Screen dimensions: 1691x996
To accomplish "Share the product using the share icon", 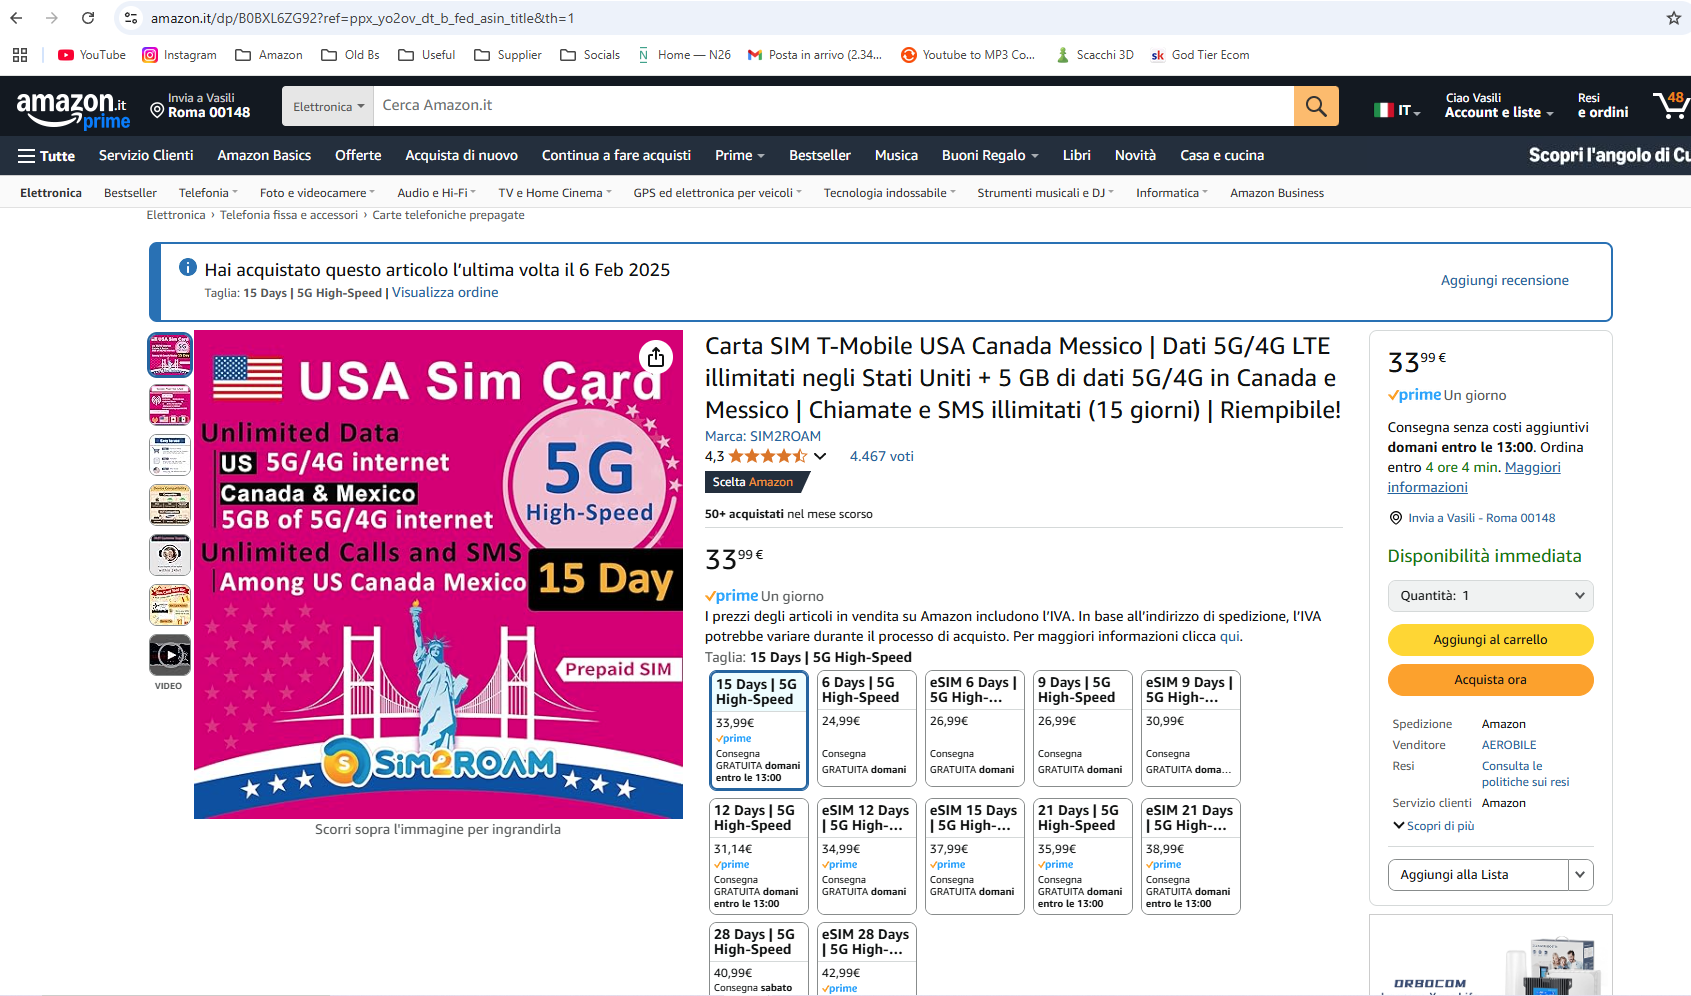I will [x=656, y=357].
